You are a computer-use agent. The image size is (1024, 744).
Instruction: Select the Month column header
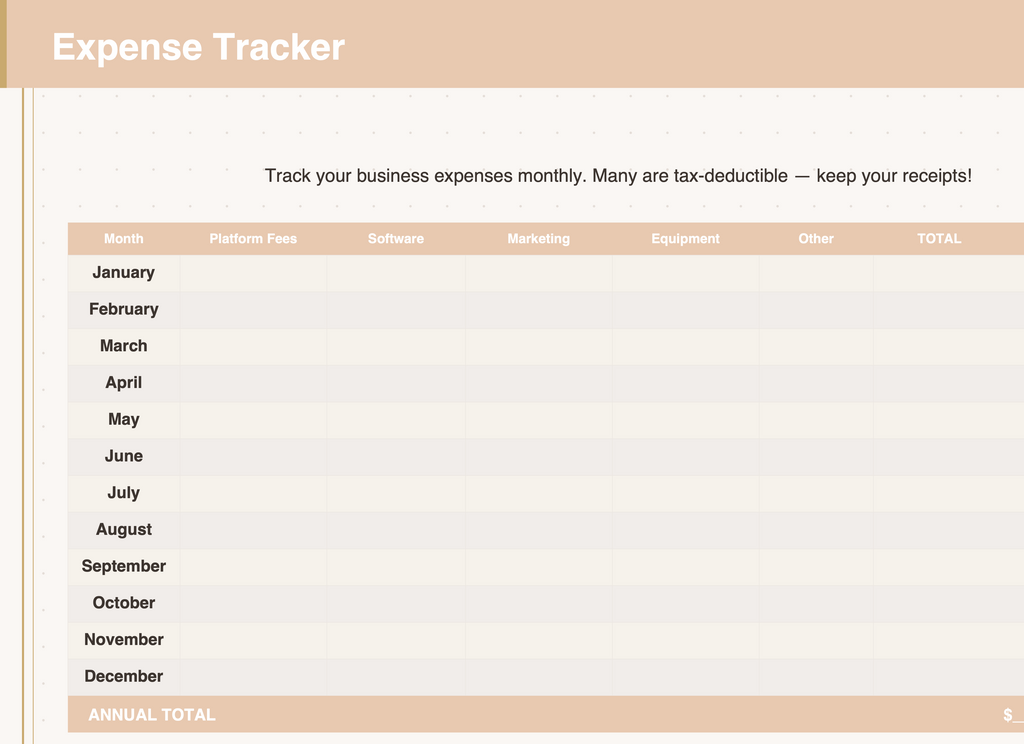(x=124, y=239)
